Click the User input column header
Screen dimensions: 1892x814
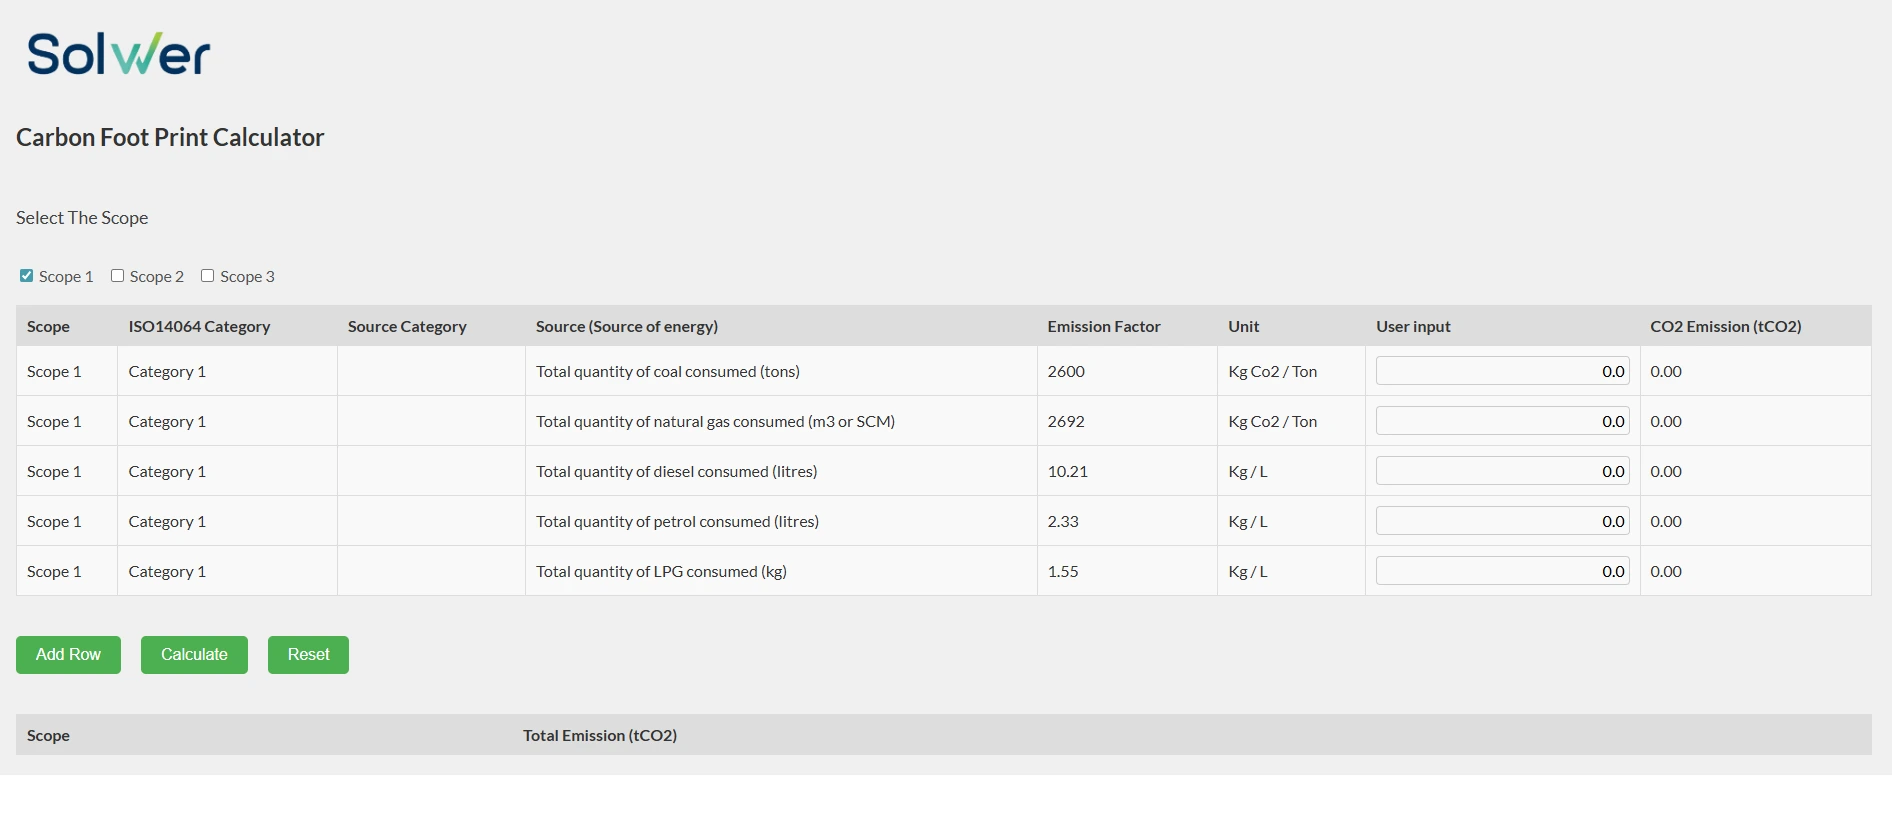coord(1412,327)
